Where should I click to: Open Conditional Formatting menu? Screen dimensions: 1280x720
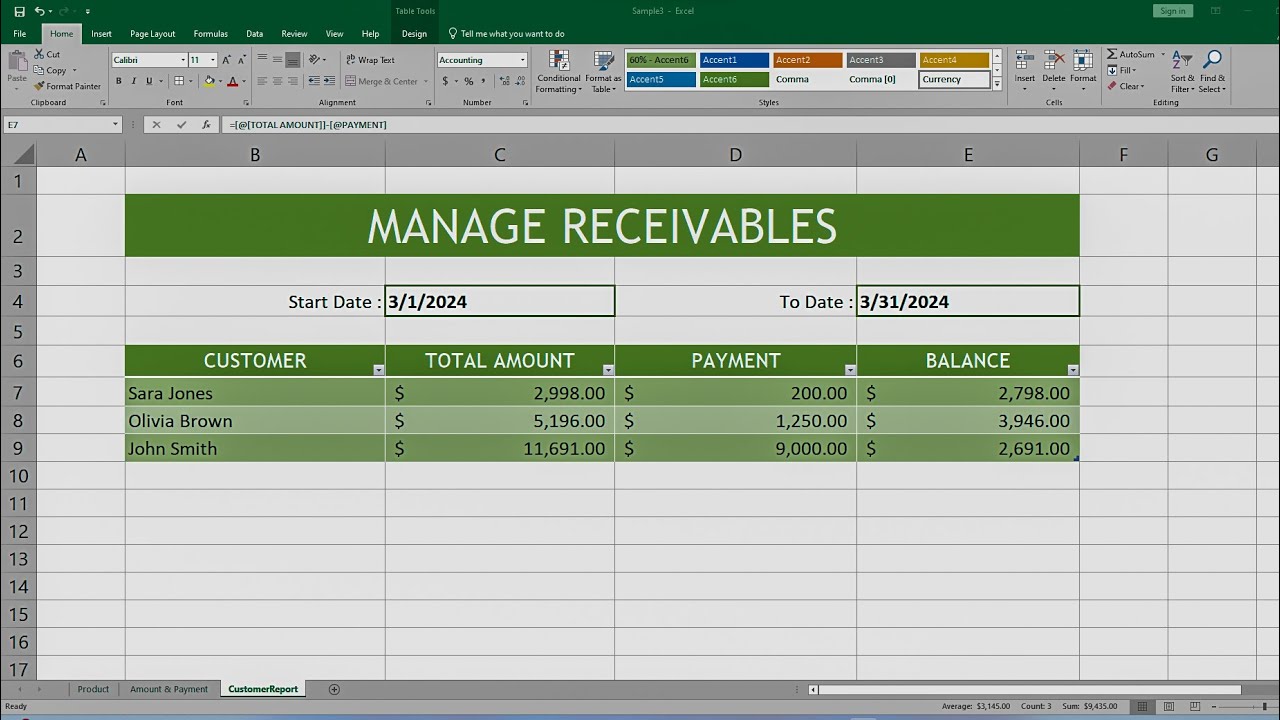558,71
